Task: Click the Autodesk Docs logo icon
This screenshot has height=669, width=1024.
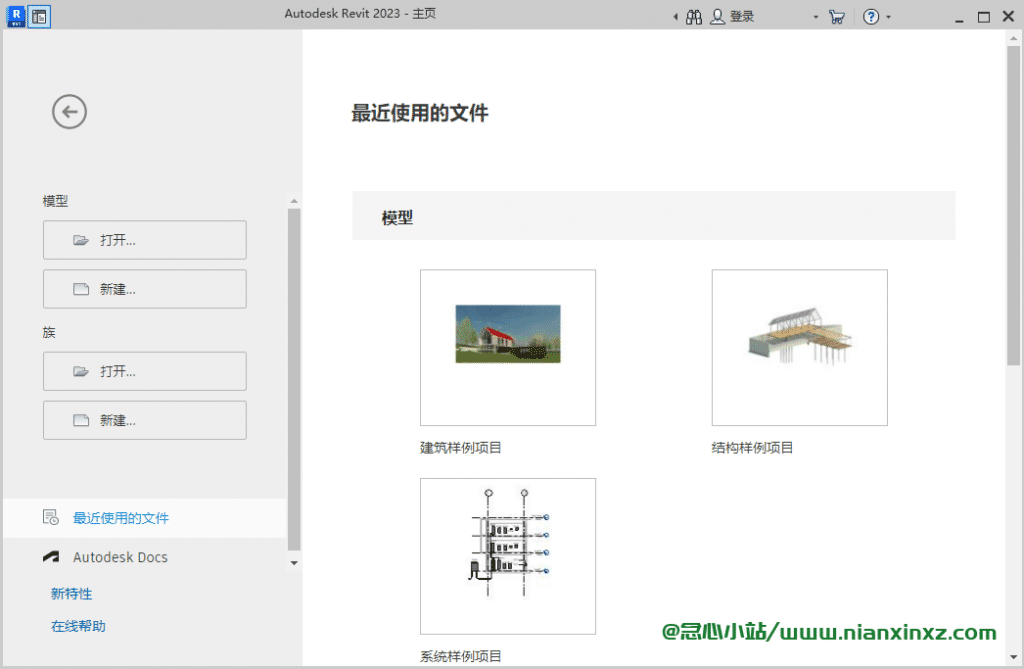Action: 51,557
